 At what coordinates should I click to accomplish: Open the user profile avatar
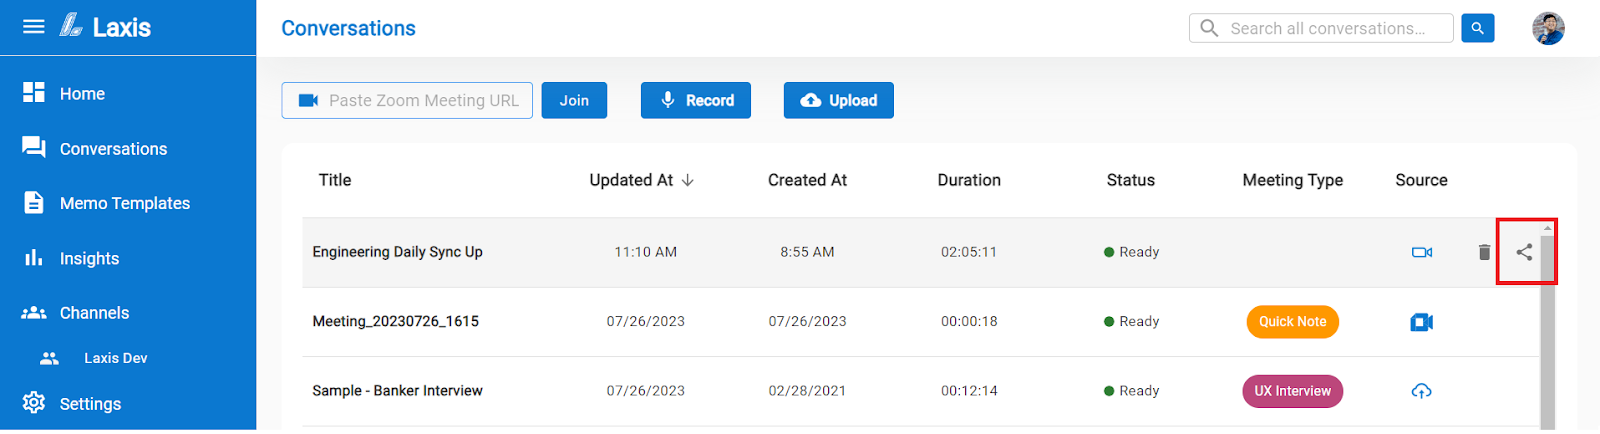point(1548,28)
